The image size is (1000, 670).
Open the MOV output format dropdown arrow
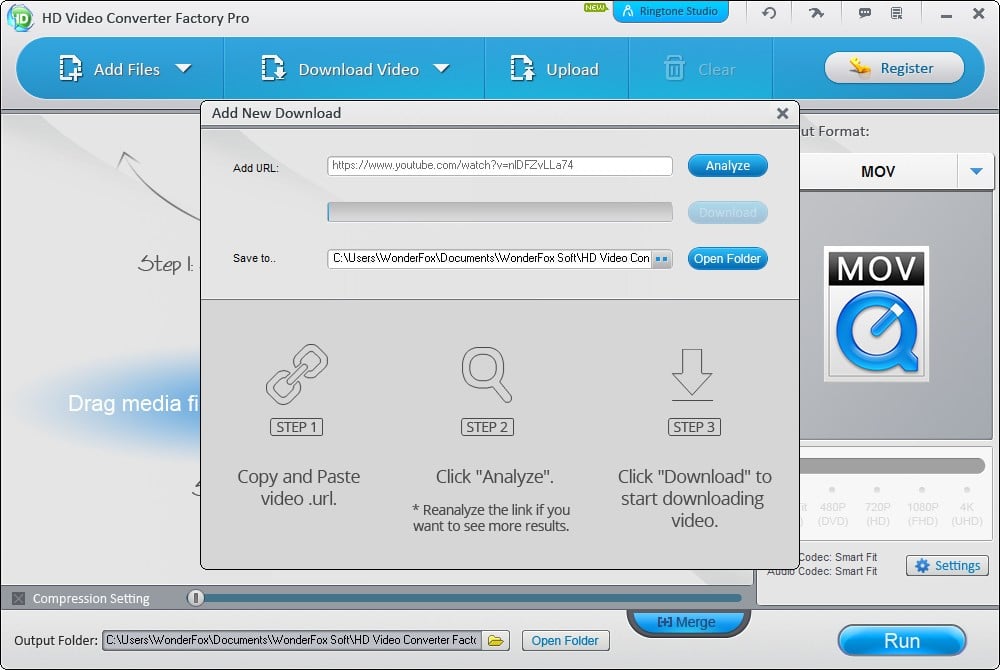(x=976, y=172)
